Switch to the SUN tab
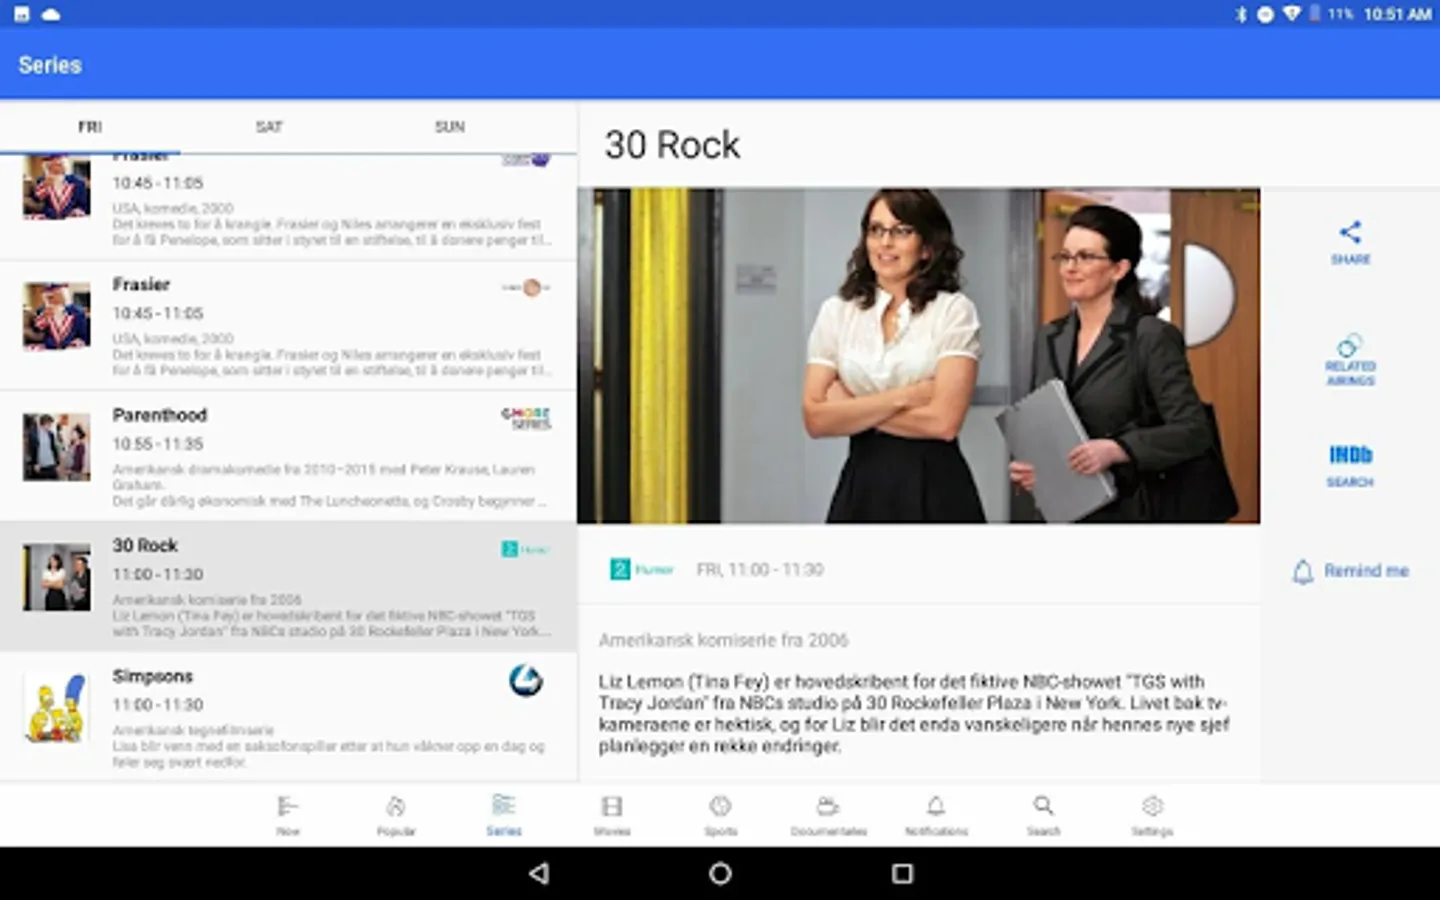Screen dimensions: 1440x900 click(x=449, y=127)
